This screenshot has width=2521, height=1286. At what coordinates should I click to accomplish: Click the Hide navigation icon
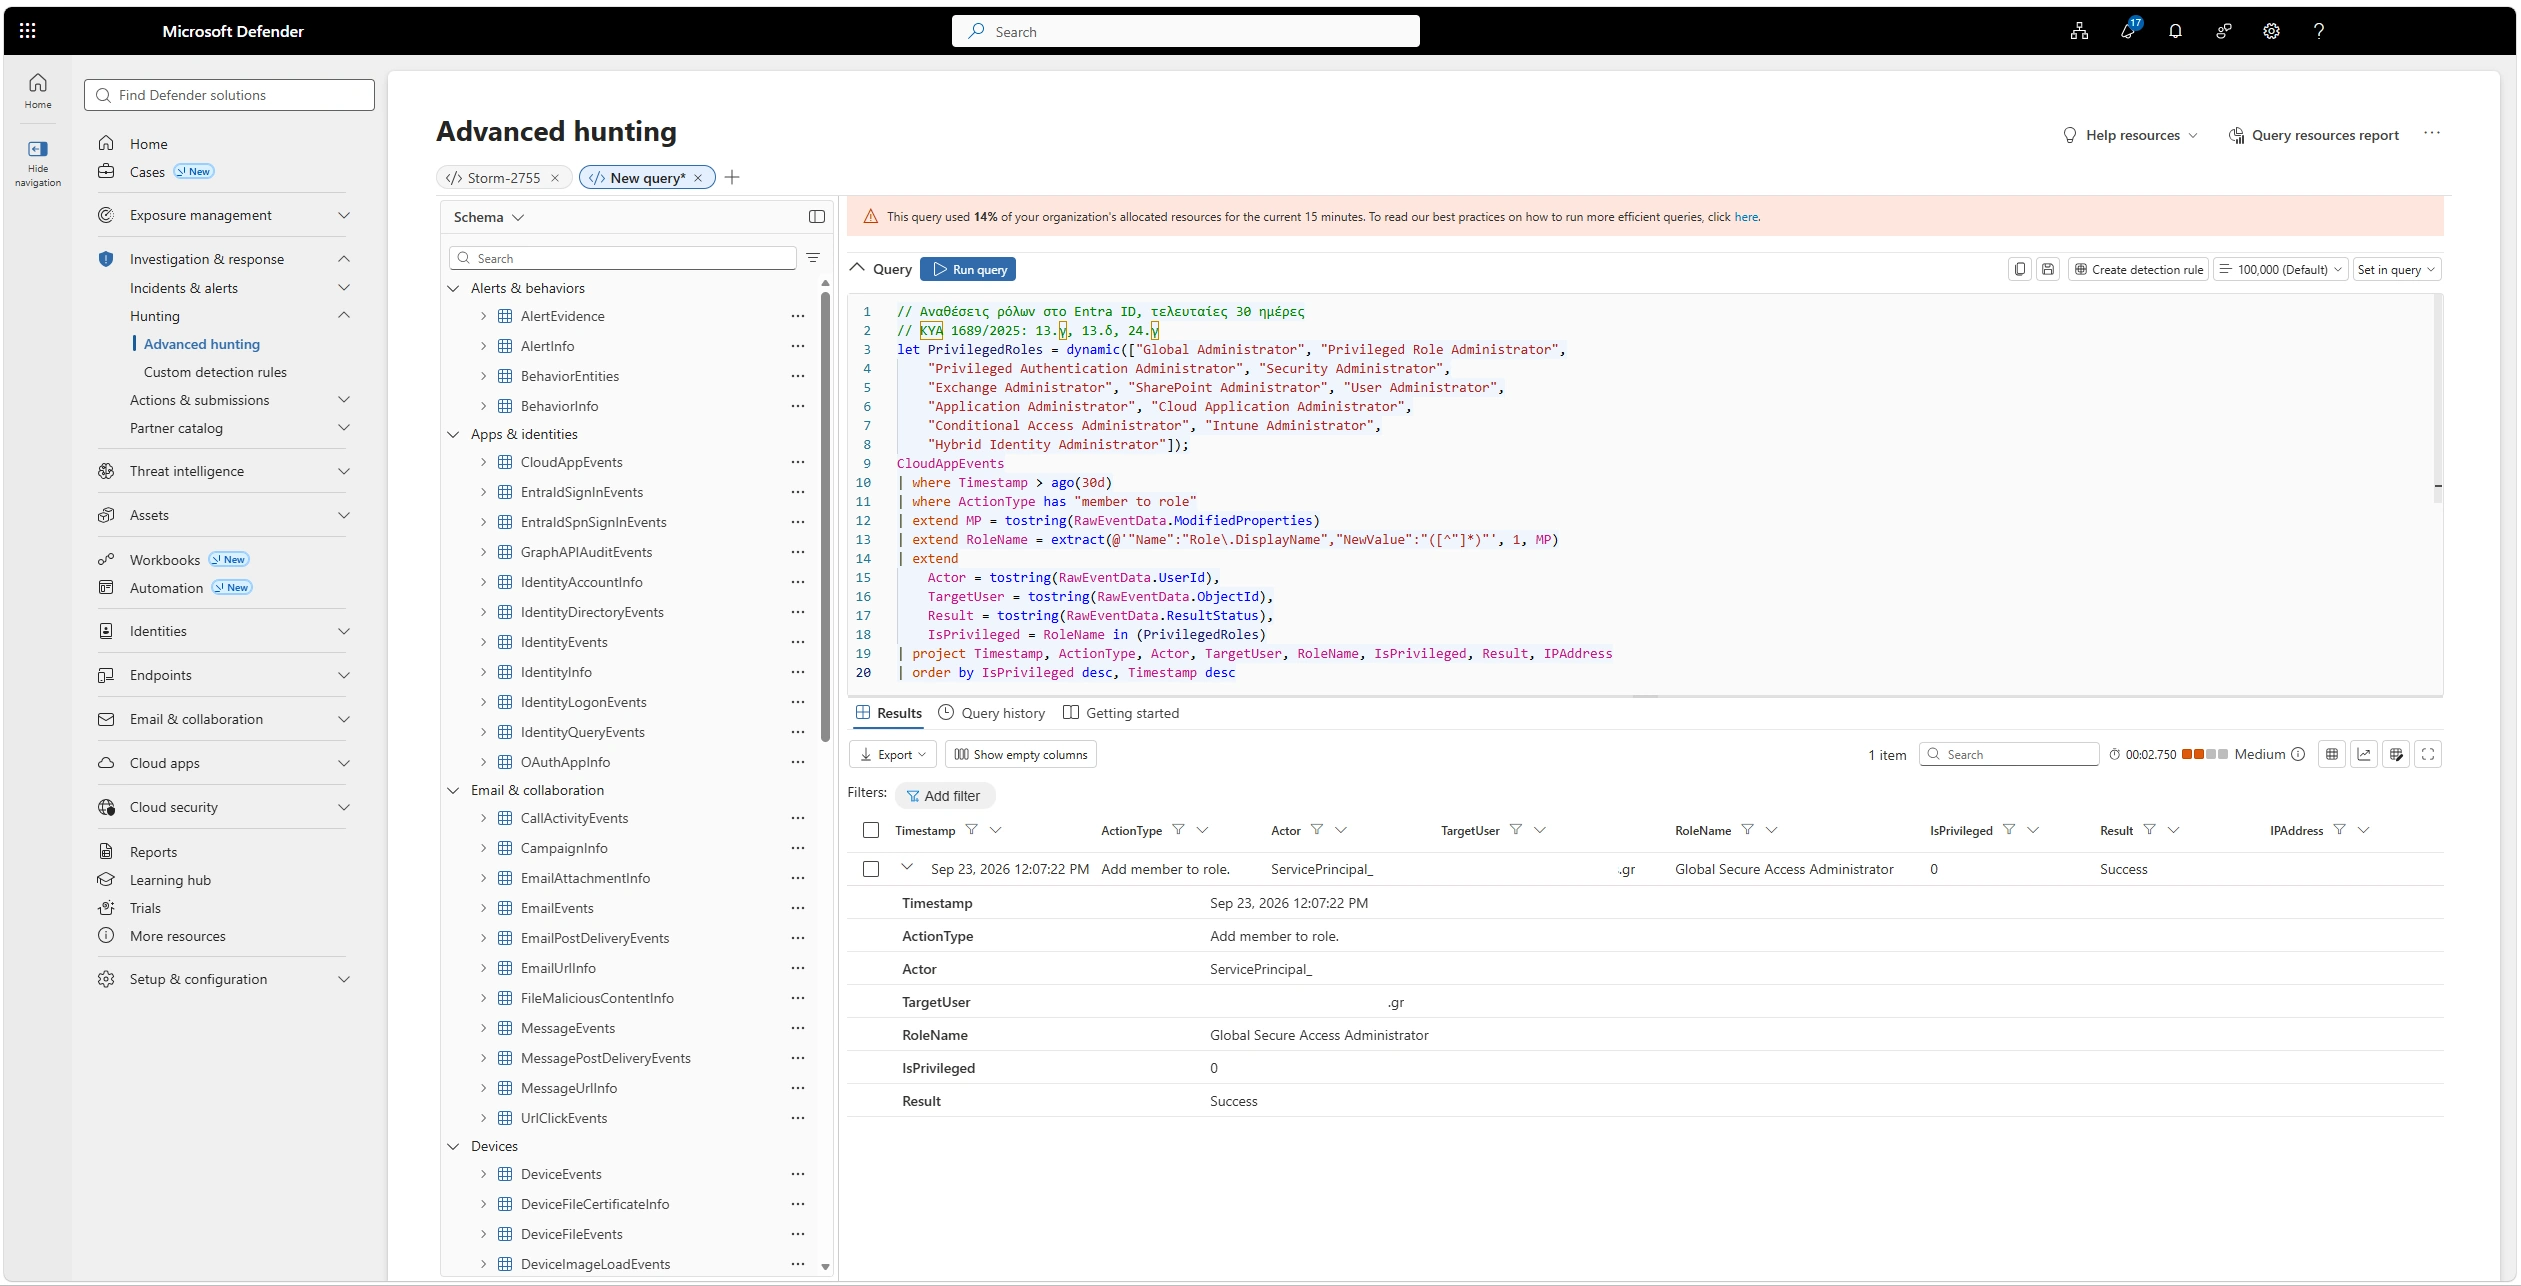coord(38,149)
